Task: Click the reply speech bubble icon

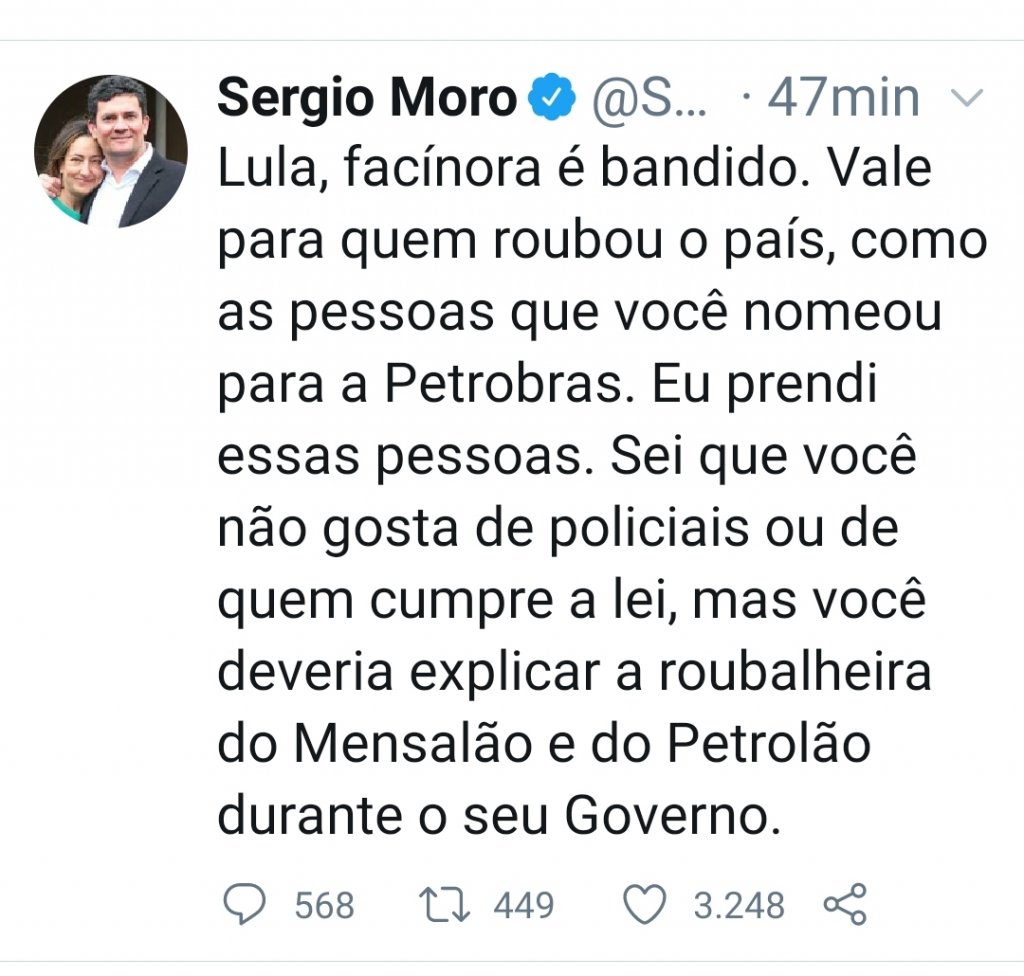Action: 244,904
